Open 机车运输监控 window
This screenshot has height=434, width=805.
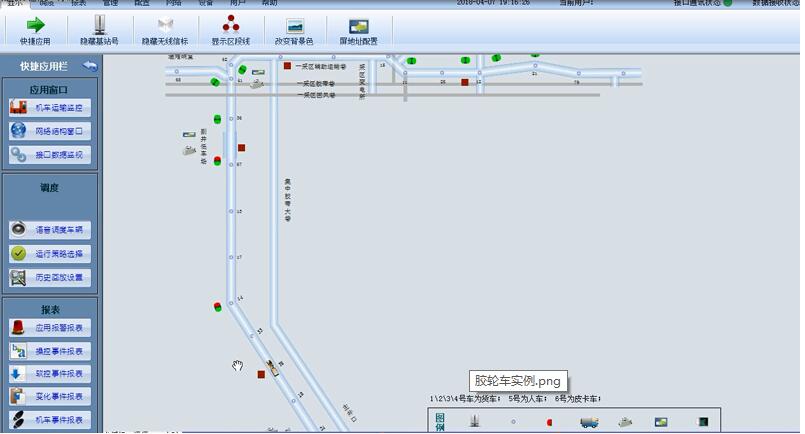(x=50, y=107)
